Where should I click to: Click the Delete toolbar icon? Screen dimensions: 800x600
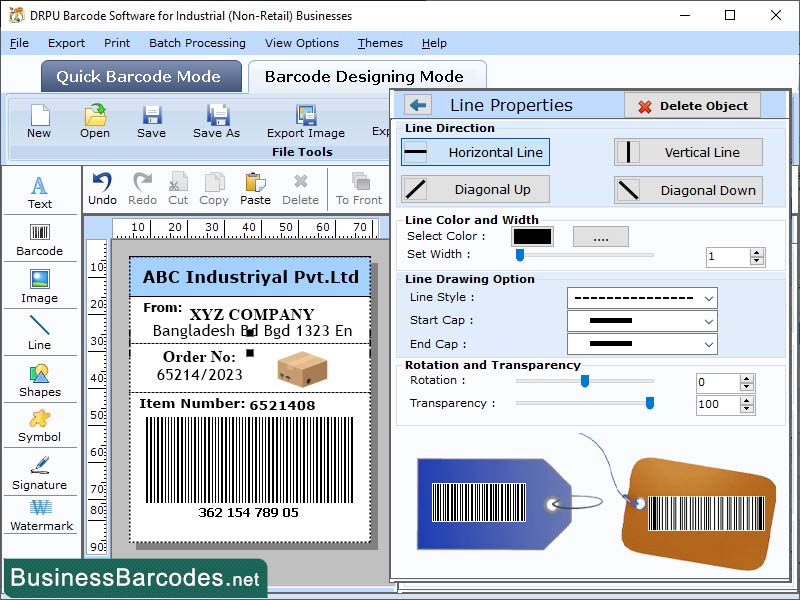[301, 189]
